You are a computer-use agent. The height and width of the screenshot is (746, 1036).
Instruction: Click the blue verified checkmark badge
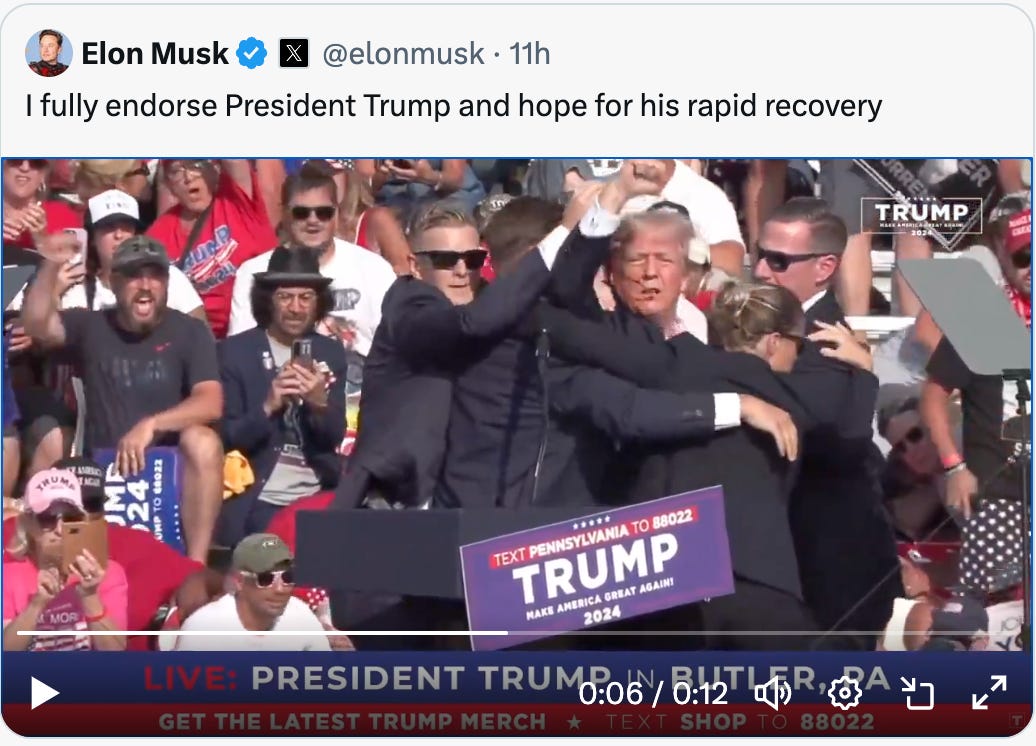pos(252,54)
